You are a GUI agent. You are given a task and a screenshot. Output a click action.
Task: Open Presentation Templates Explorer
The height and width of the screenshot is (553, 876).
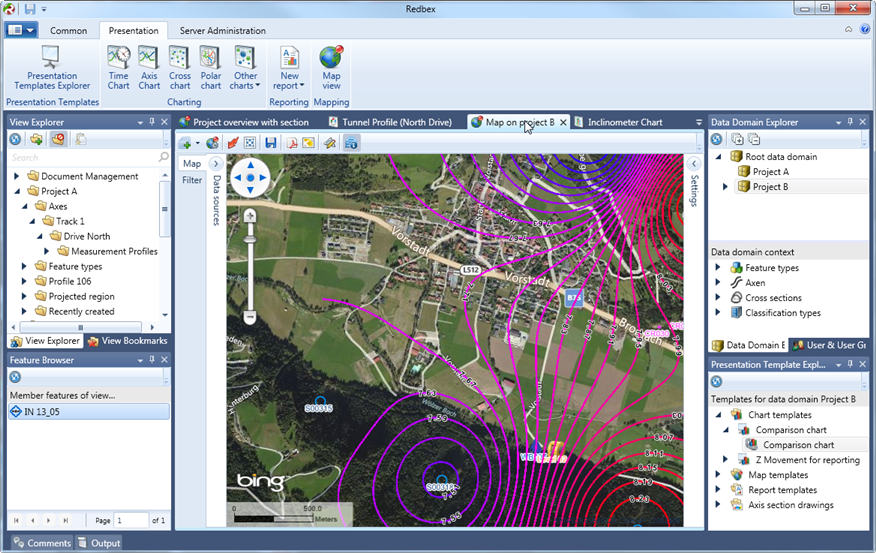pyautogui.click(x=52, y=66)
